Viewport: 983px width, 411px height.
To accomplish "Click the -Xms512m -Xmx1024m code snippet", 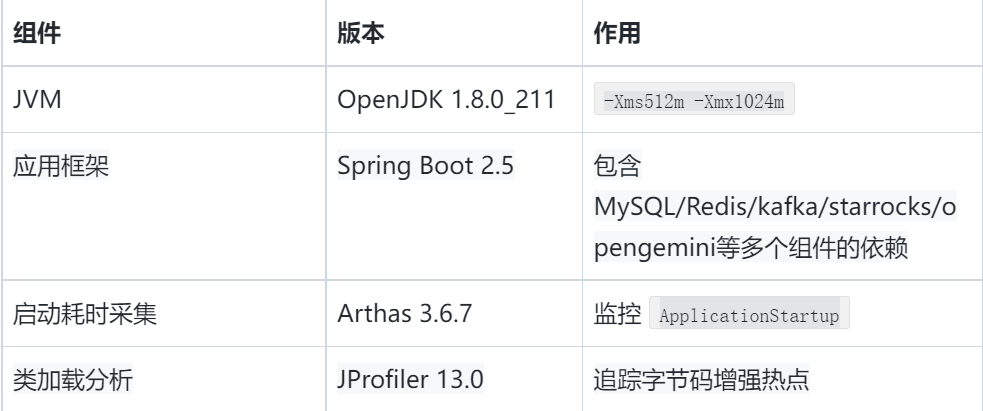I will click(x=694, y=99).
